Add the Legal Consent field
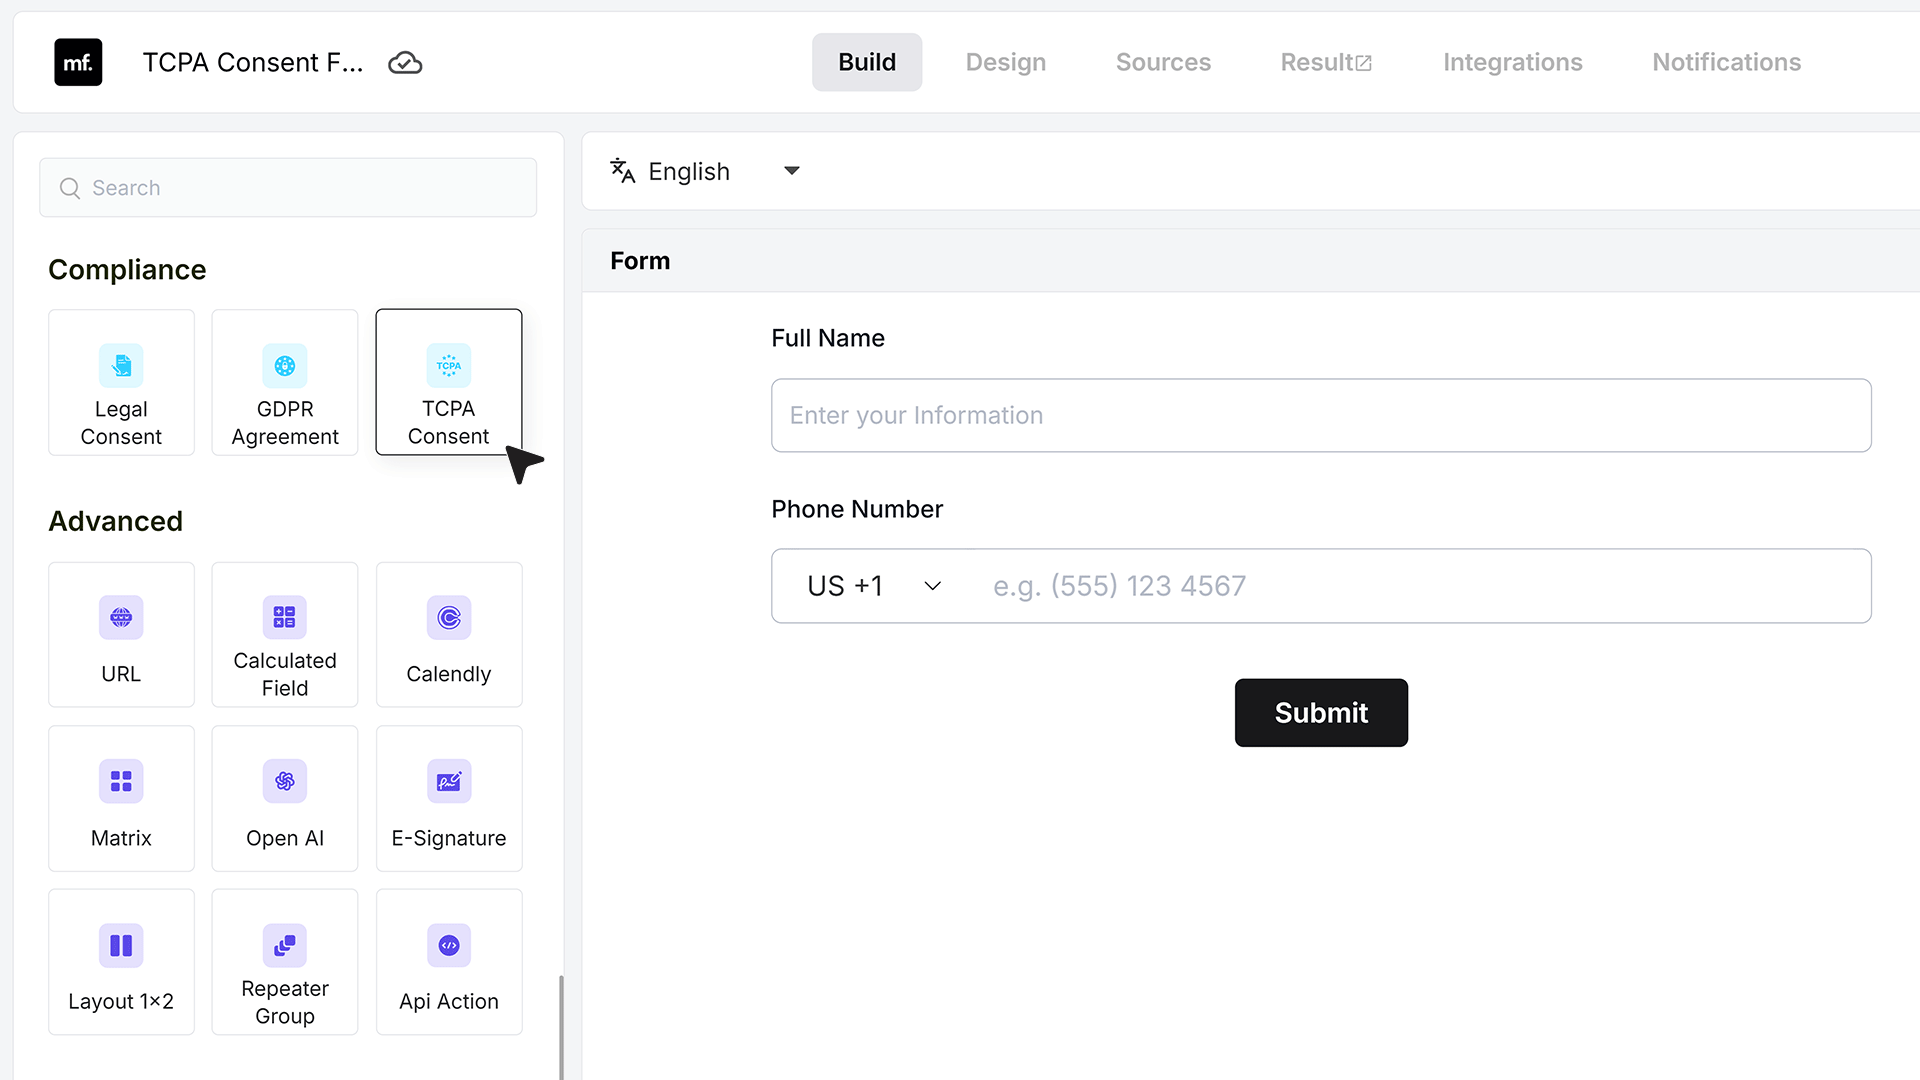Image resolution: width=1920 pixels, height=1080 pixels. pos(121,382)
